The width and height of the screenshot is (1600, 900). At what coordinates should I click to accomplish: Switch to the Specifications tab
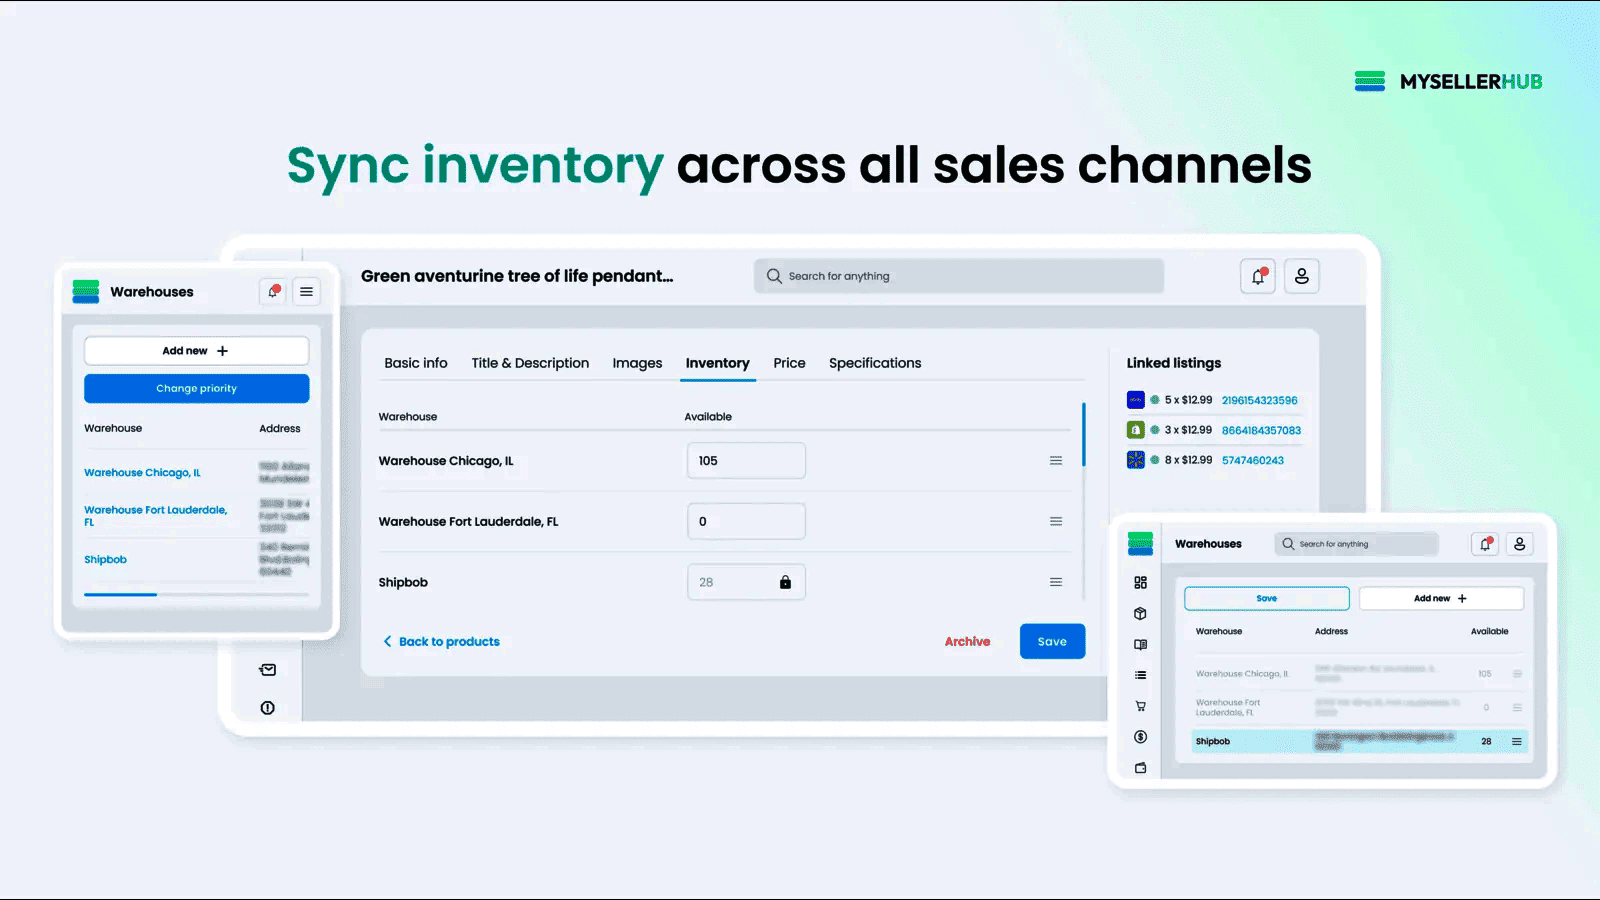pyautogui.click(x=875, y=363)
